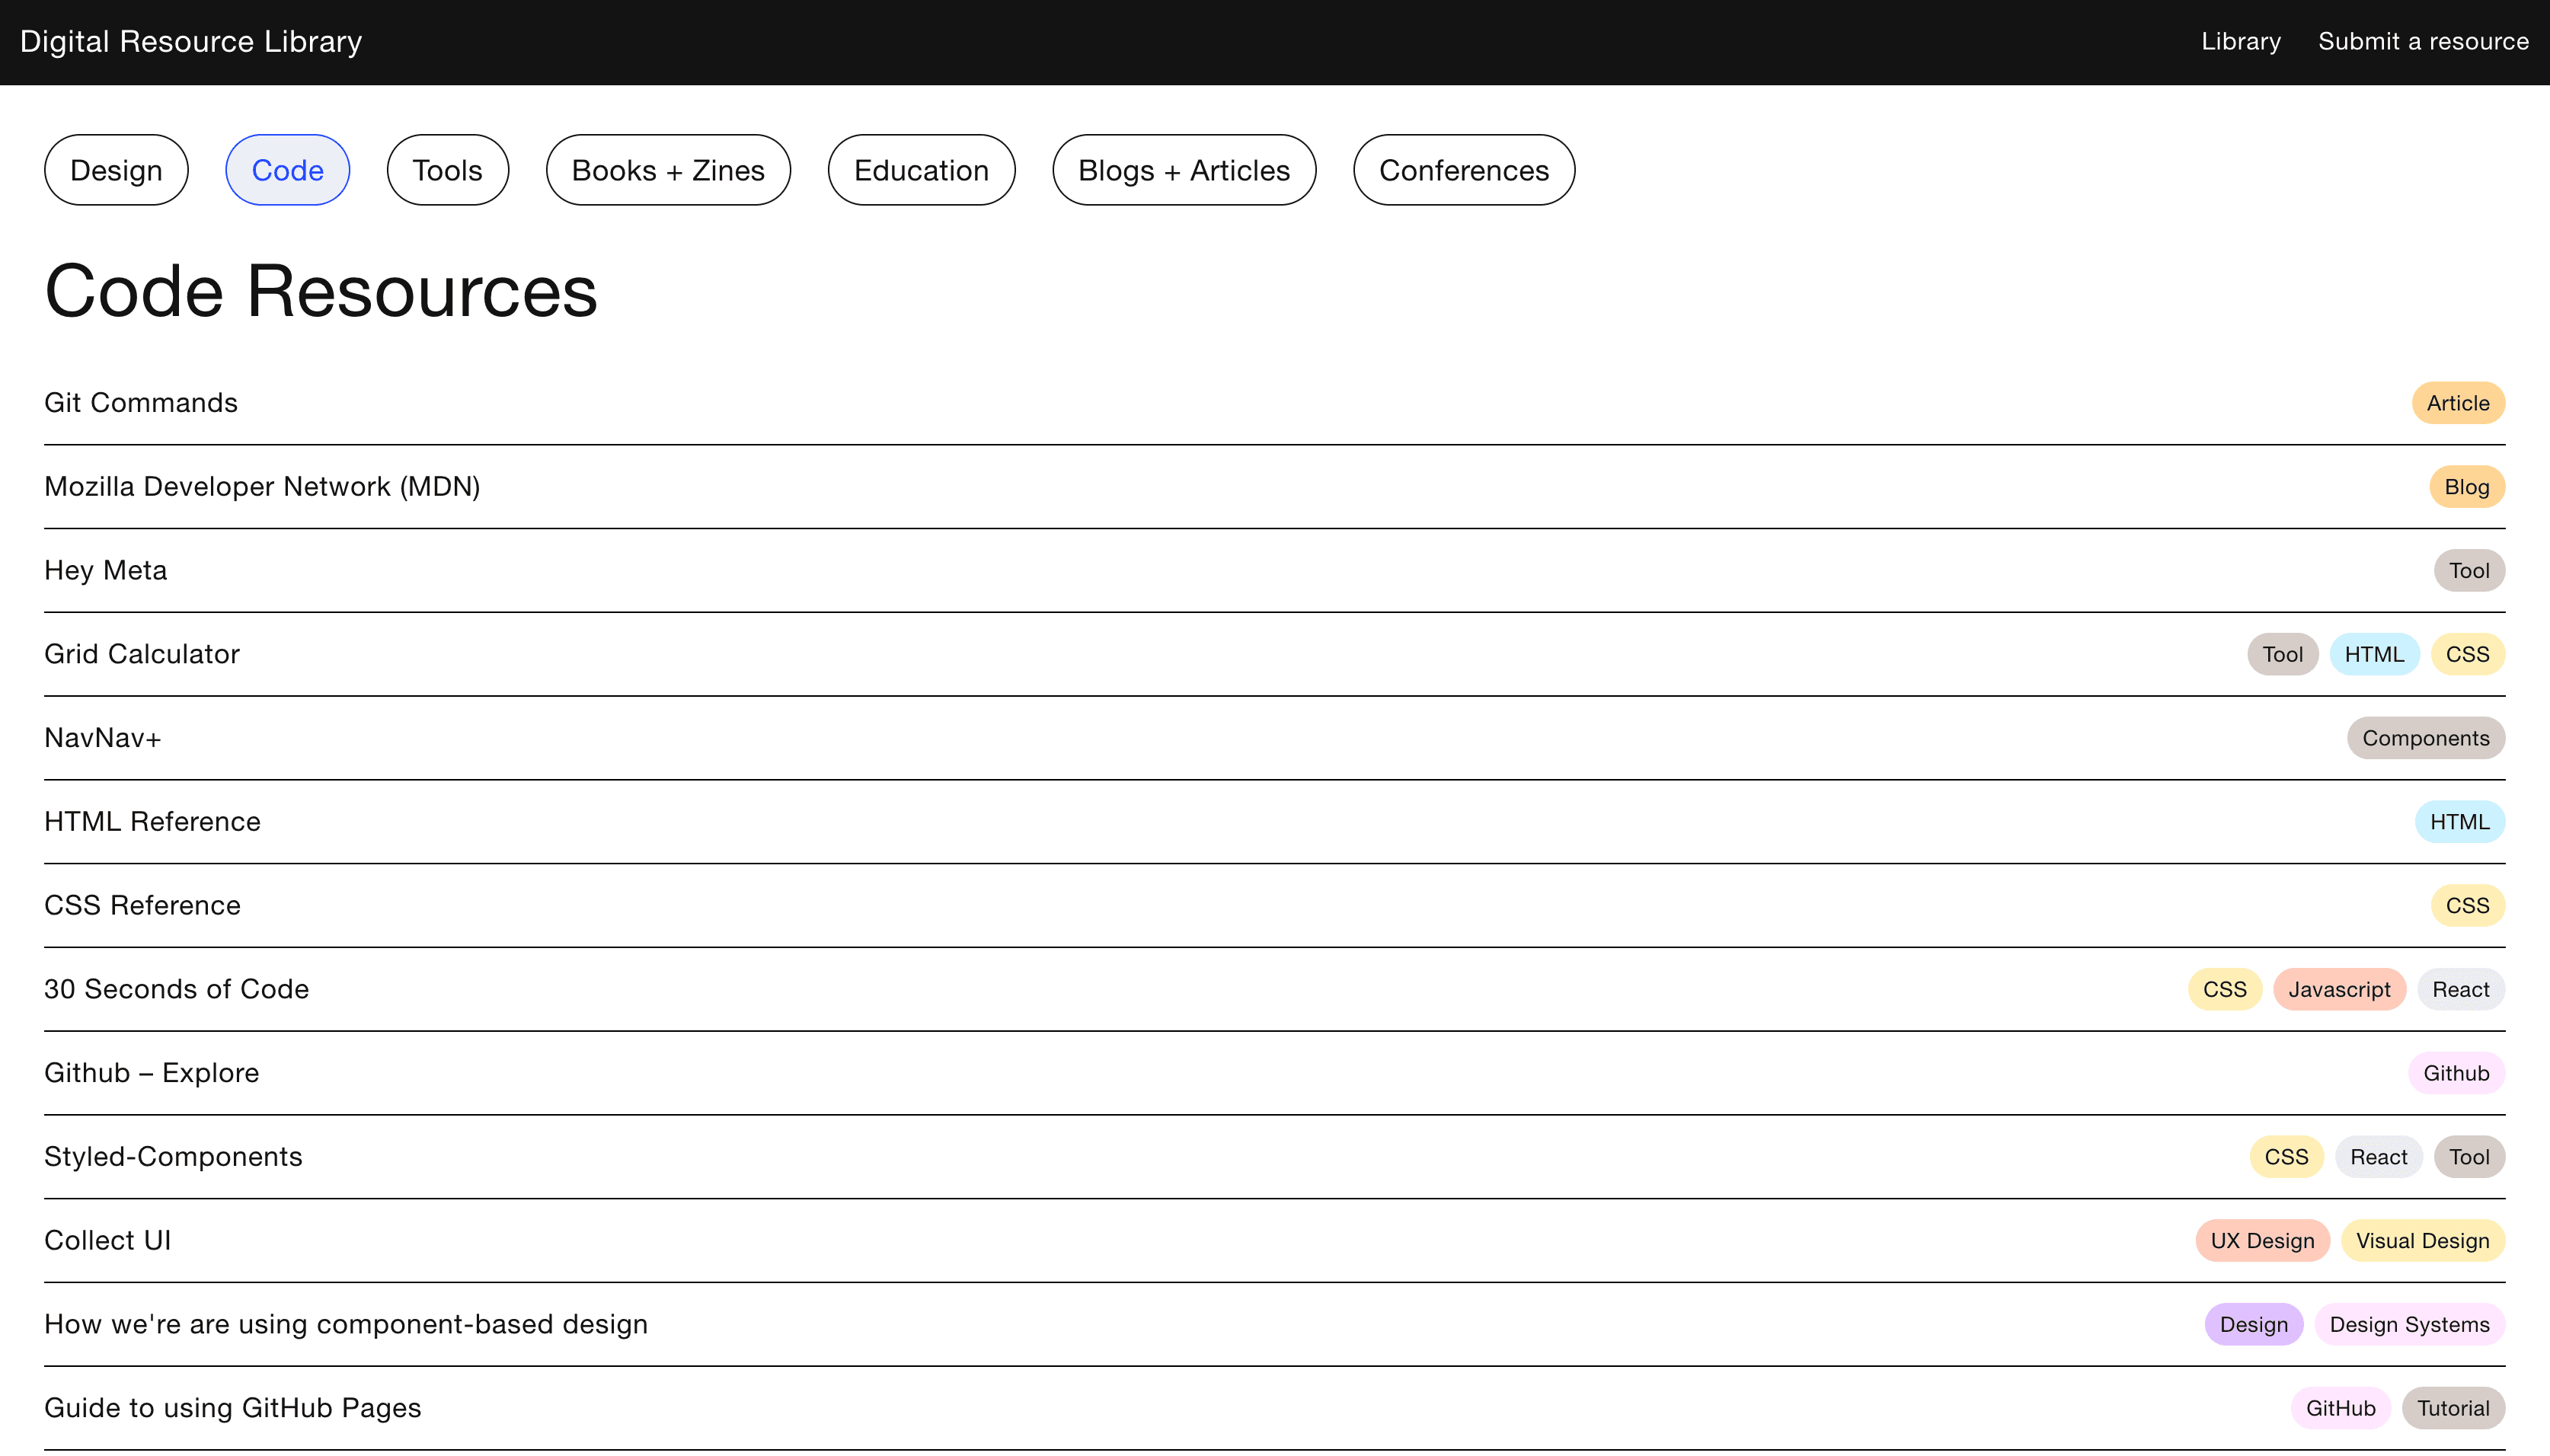Image resolution: width=2550 pixels, height=1456 pixels.
Task: Open Submit a resource in header
Action: pos(2422,41)
